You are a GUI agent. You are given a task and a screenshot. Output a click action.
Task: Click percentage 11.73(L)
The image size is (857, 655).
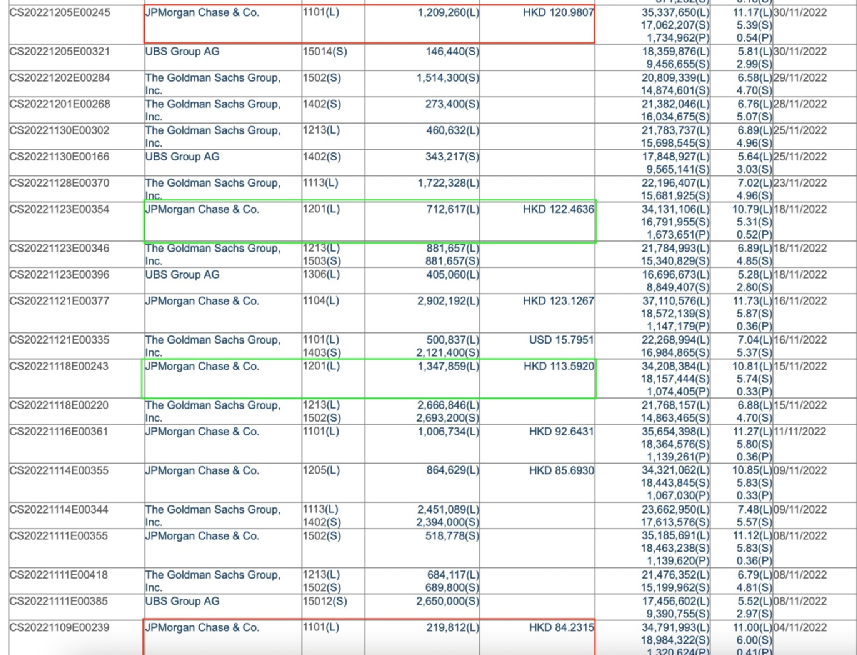pos(753,301)
